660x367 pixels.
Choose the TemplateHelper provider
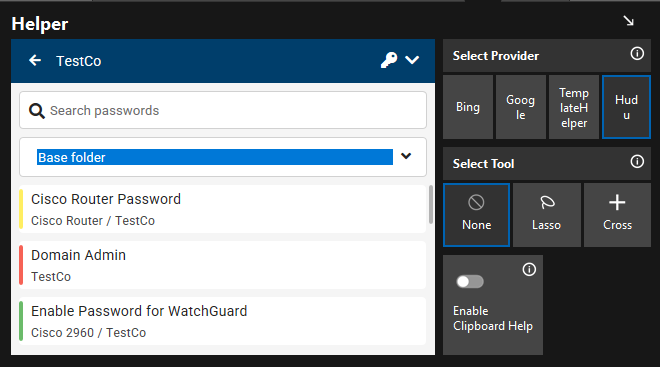point(574,107)
